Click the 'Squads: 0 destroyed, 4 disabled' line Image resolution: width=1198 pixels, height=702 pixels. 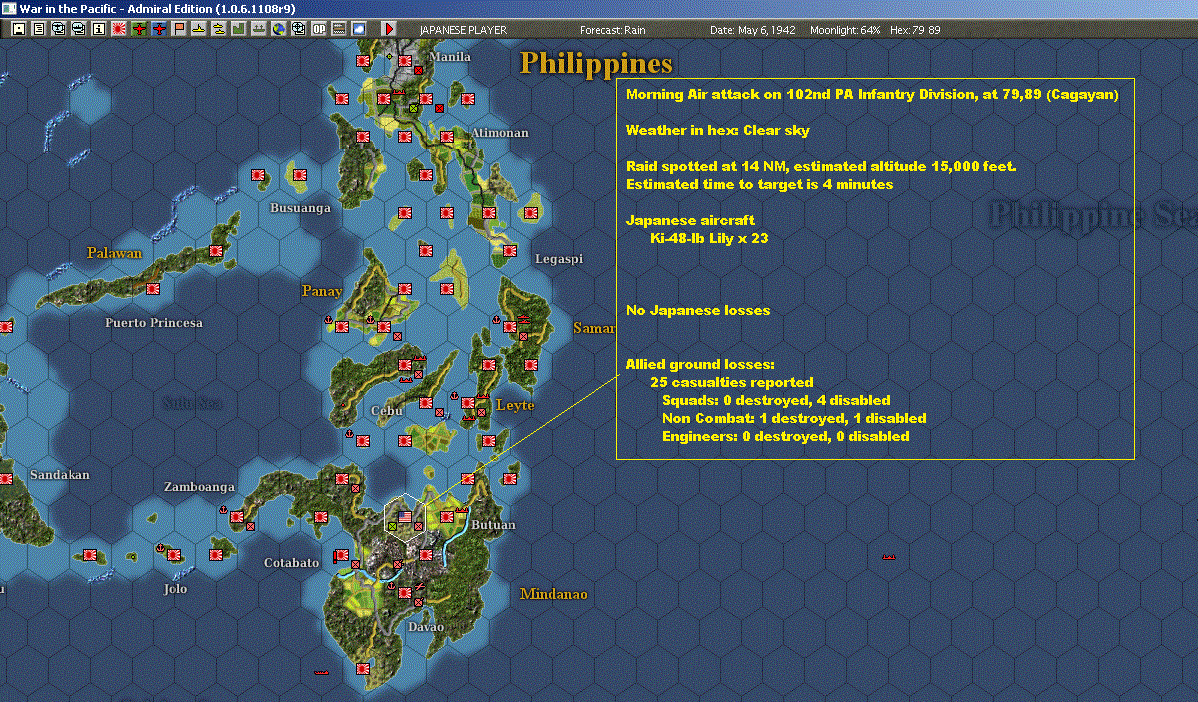pos(775,400)
